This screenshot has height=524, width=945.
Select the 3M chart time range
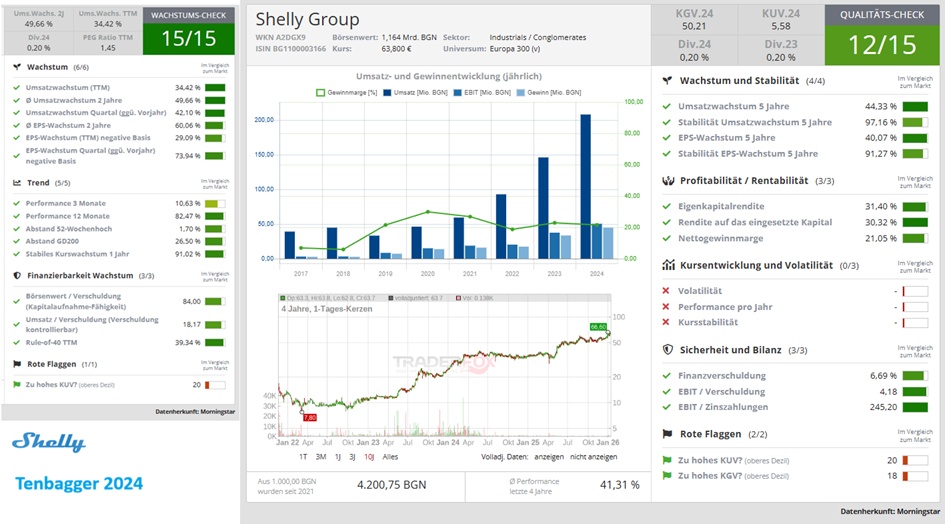tap(321, 456)
